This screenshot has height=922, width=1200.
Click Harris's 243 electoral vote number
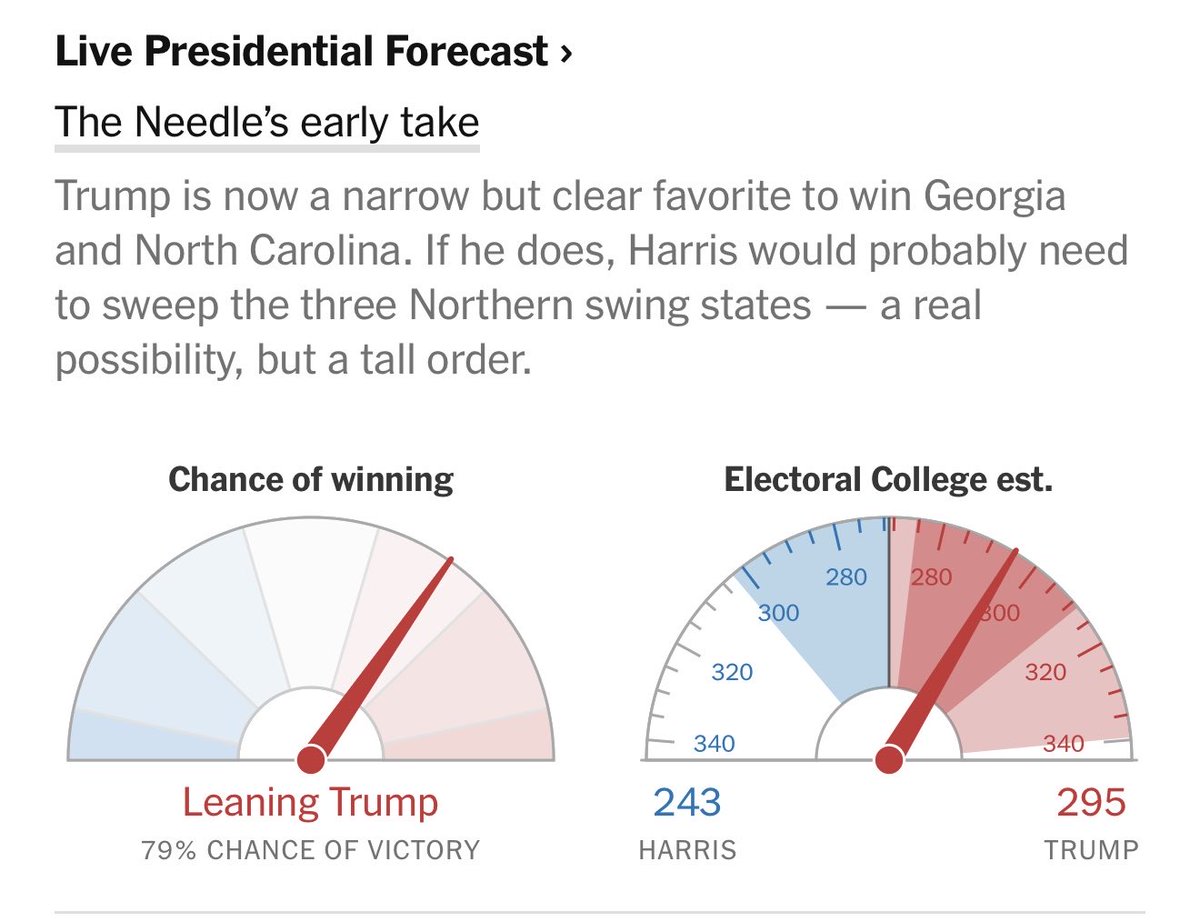[687, 802]
